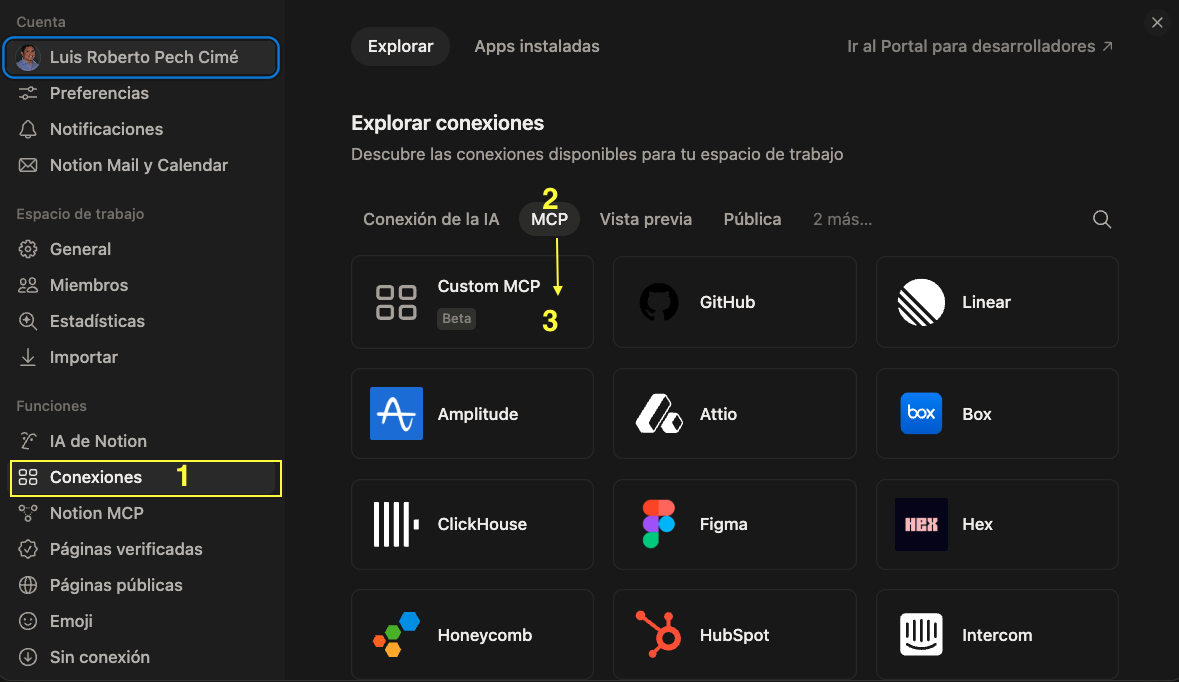Select the Conexión de la IA filter
Viewport: 1179px width, 682px height.
click(431, 220)
